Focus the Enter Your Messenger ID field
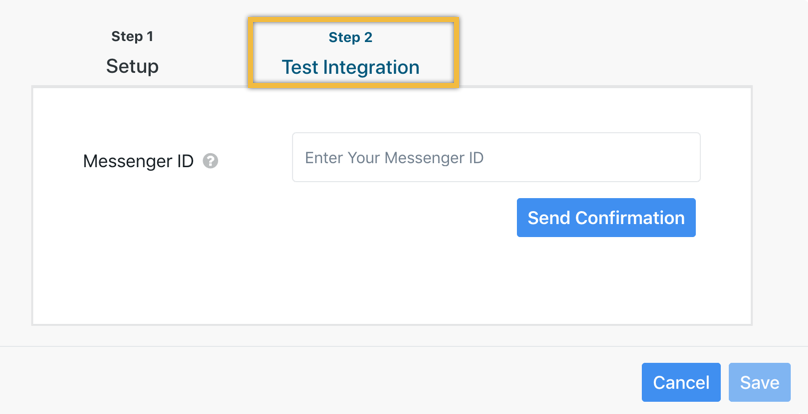The height and width of the screenshot is (414, 808). point(496,157)
